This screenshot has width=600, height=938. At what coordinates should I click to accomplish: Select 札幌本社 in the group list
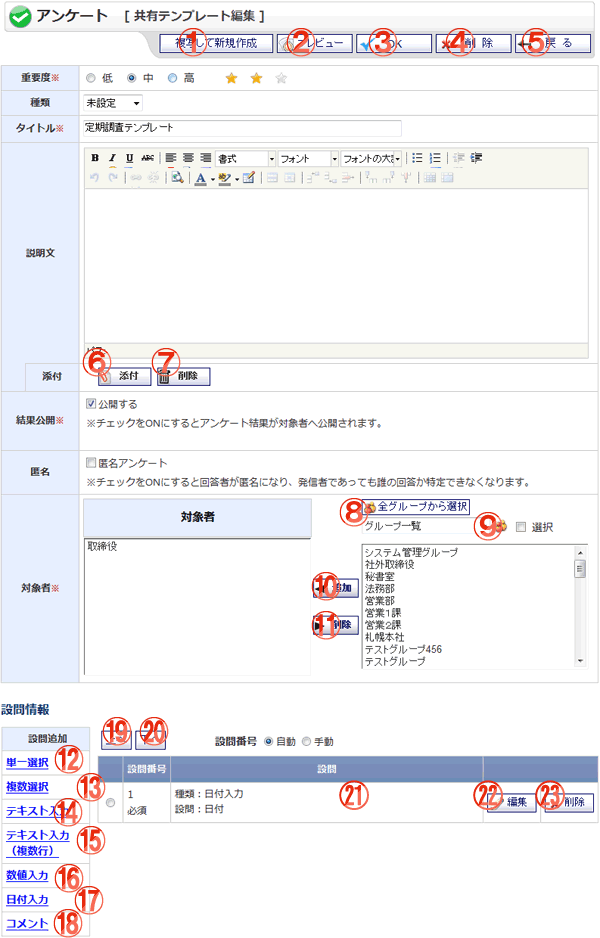pos(385,637)
